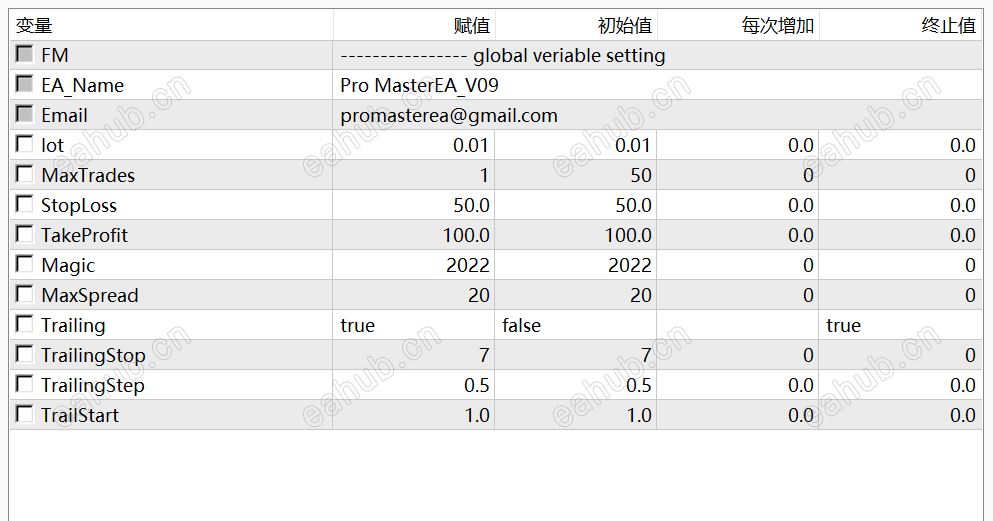Open Trailing value cell showing true
The width and height of the screenshot is (993, 521).
point(413,325)
